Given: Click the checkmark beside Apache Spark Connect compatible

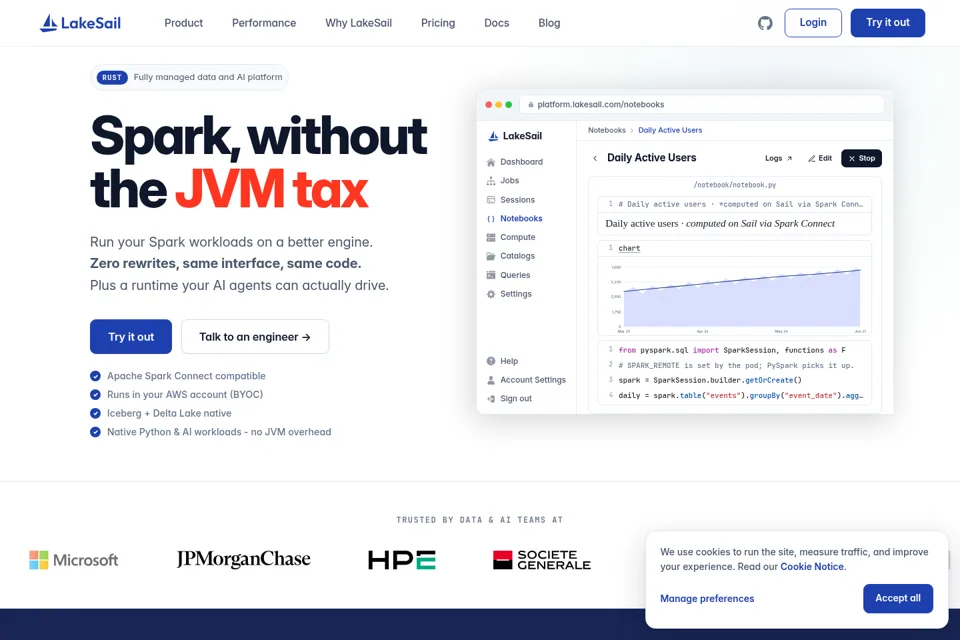Looking at the screenshot, I should pos(96,376).
